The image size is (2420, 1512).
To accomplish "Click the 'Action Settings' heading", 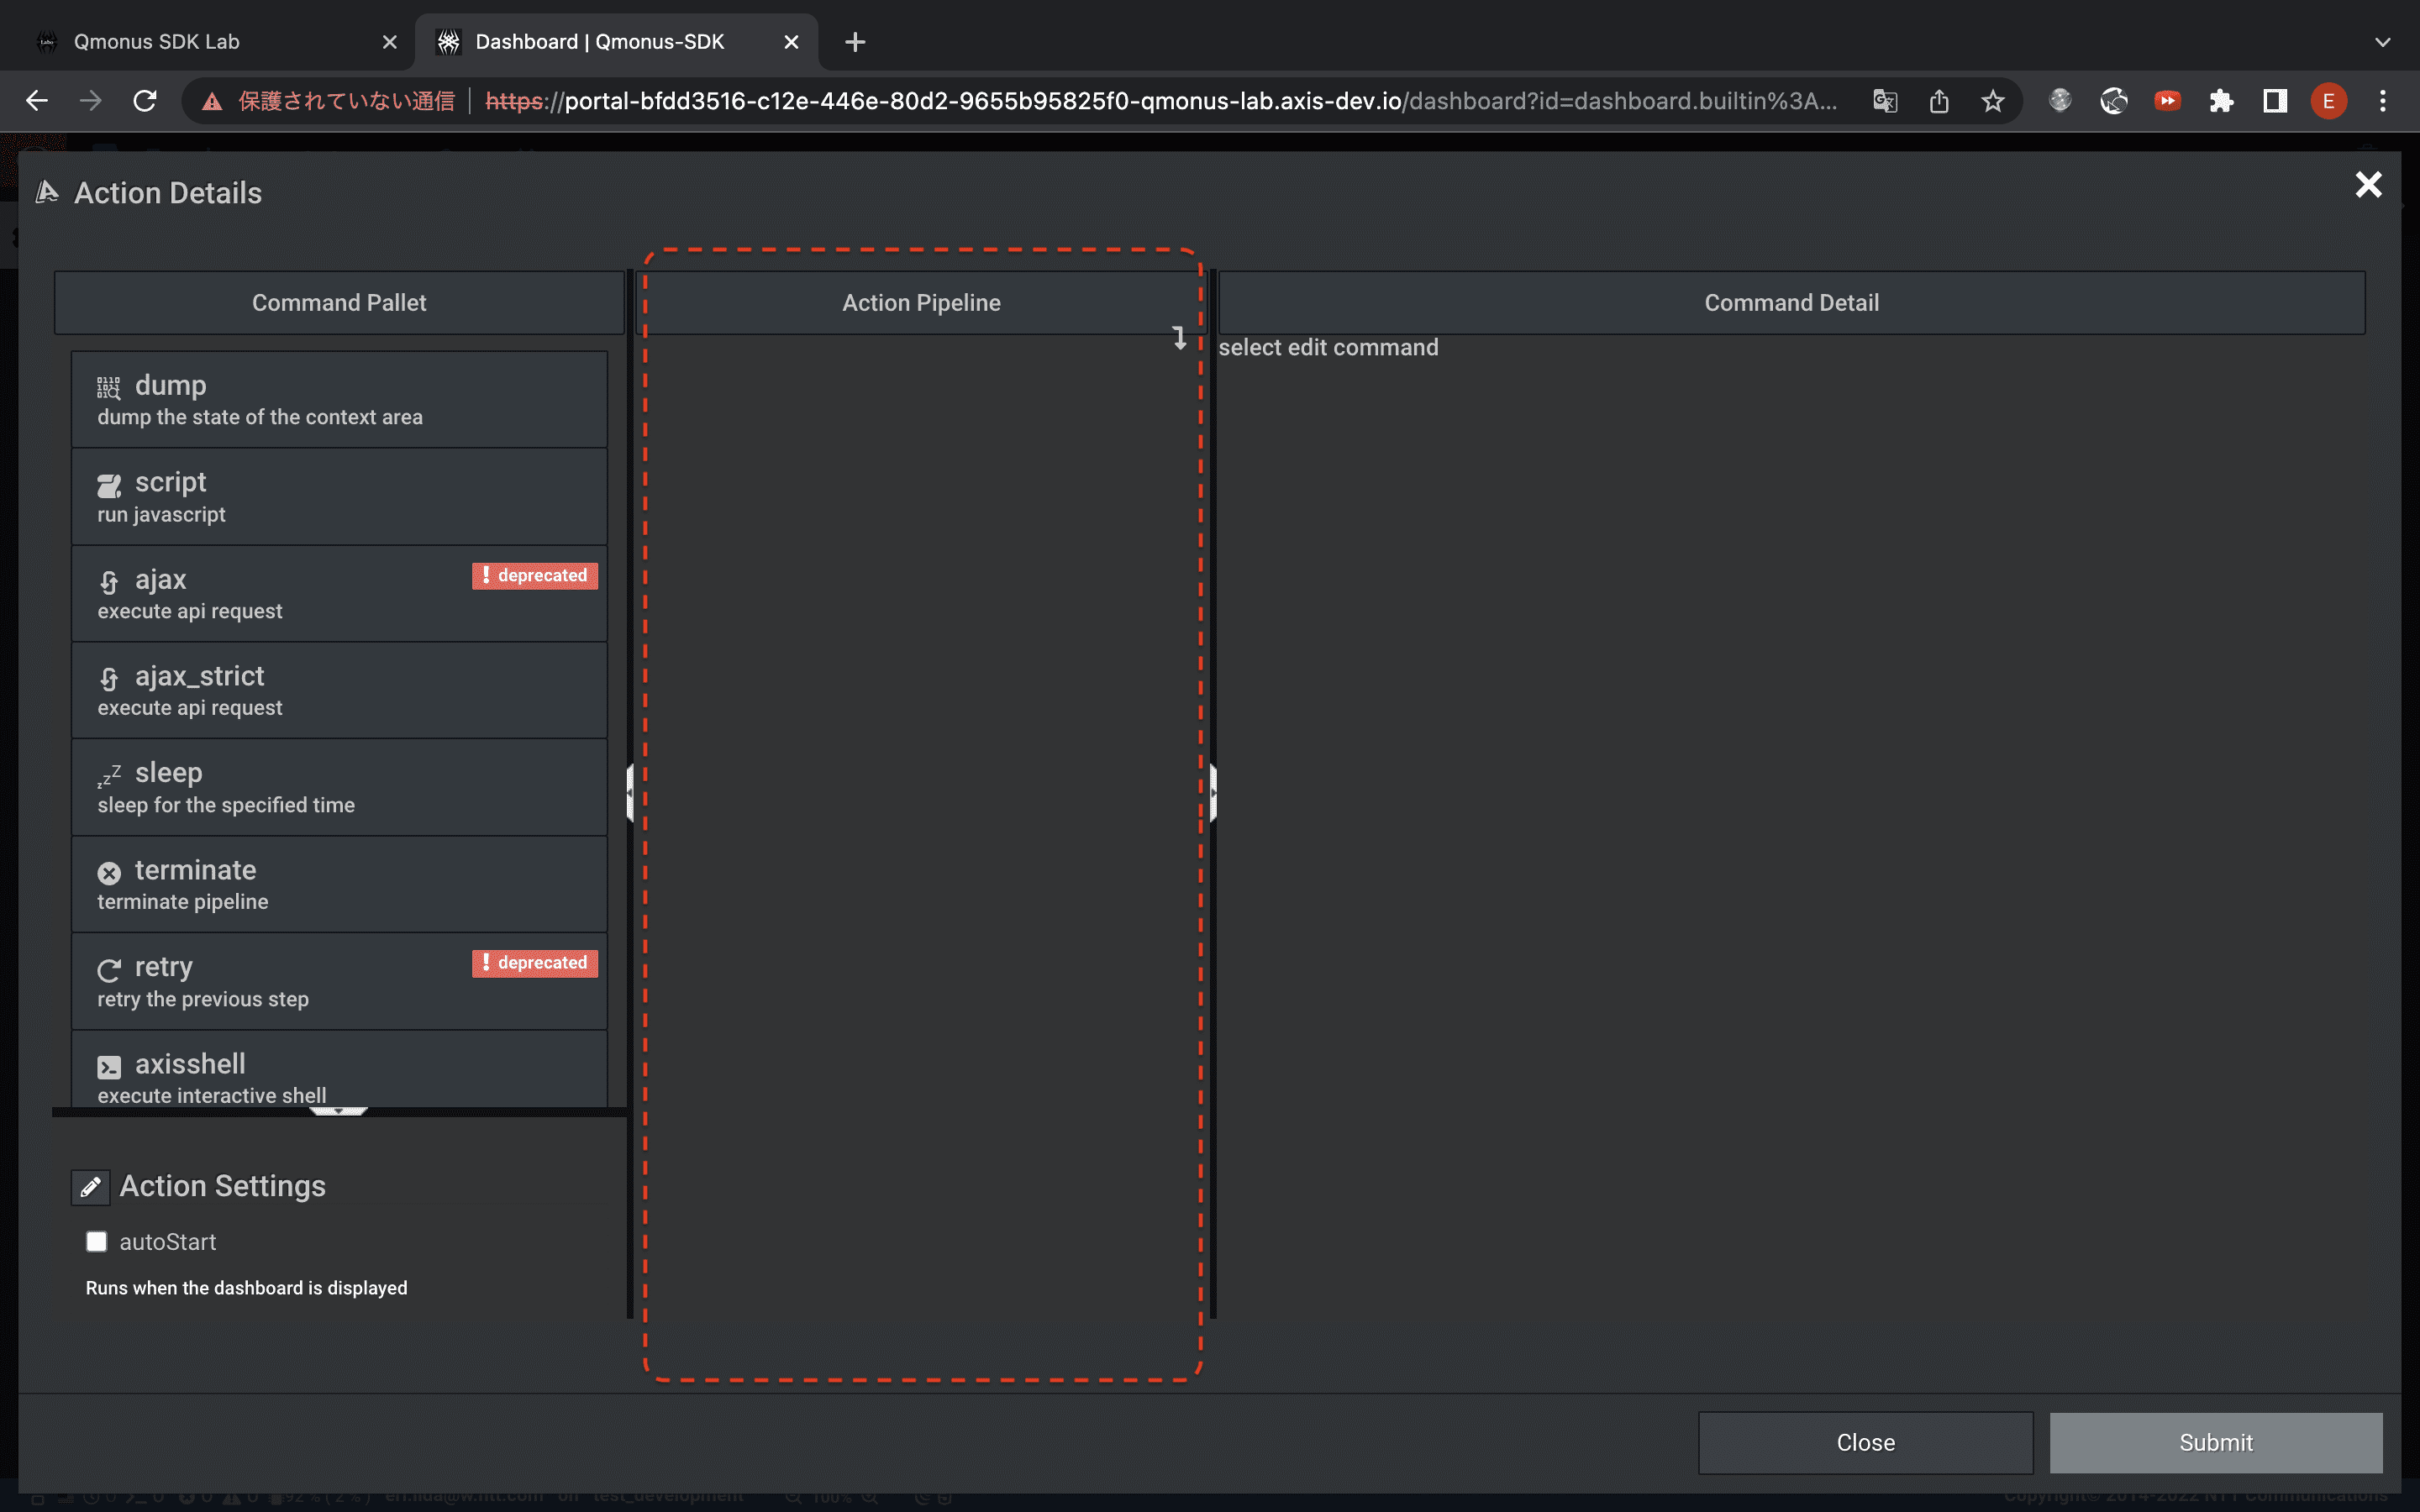I will tap(222, 1187).
